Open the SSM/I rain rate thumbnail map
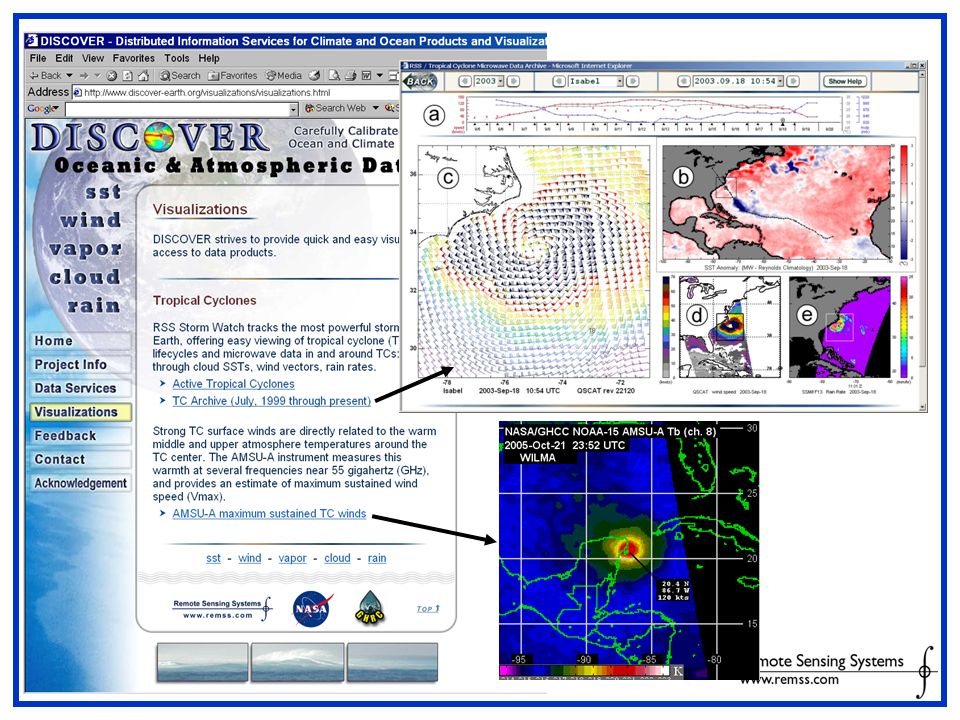The height and width of the screenshot is (720, 960). point(841,327)
